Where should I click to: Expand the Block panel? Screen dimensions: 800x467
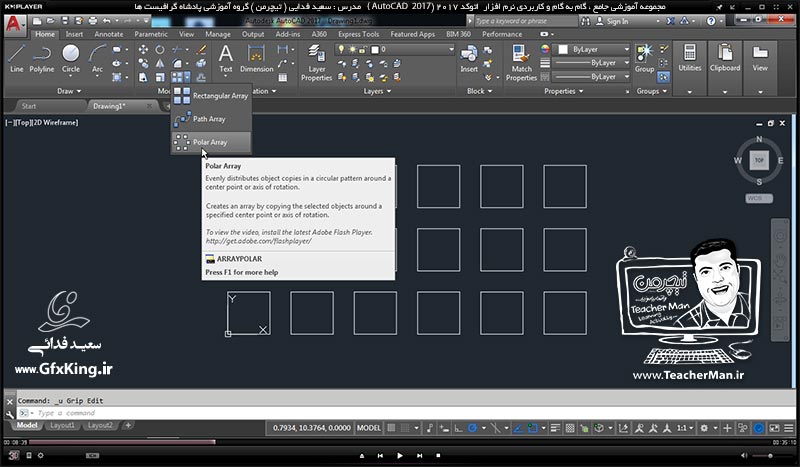tap(480, 91)
